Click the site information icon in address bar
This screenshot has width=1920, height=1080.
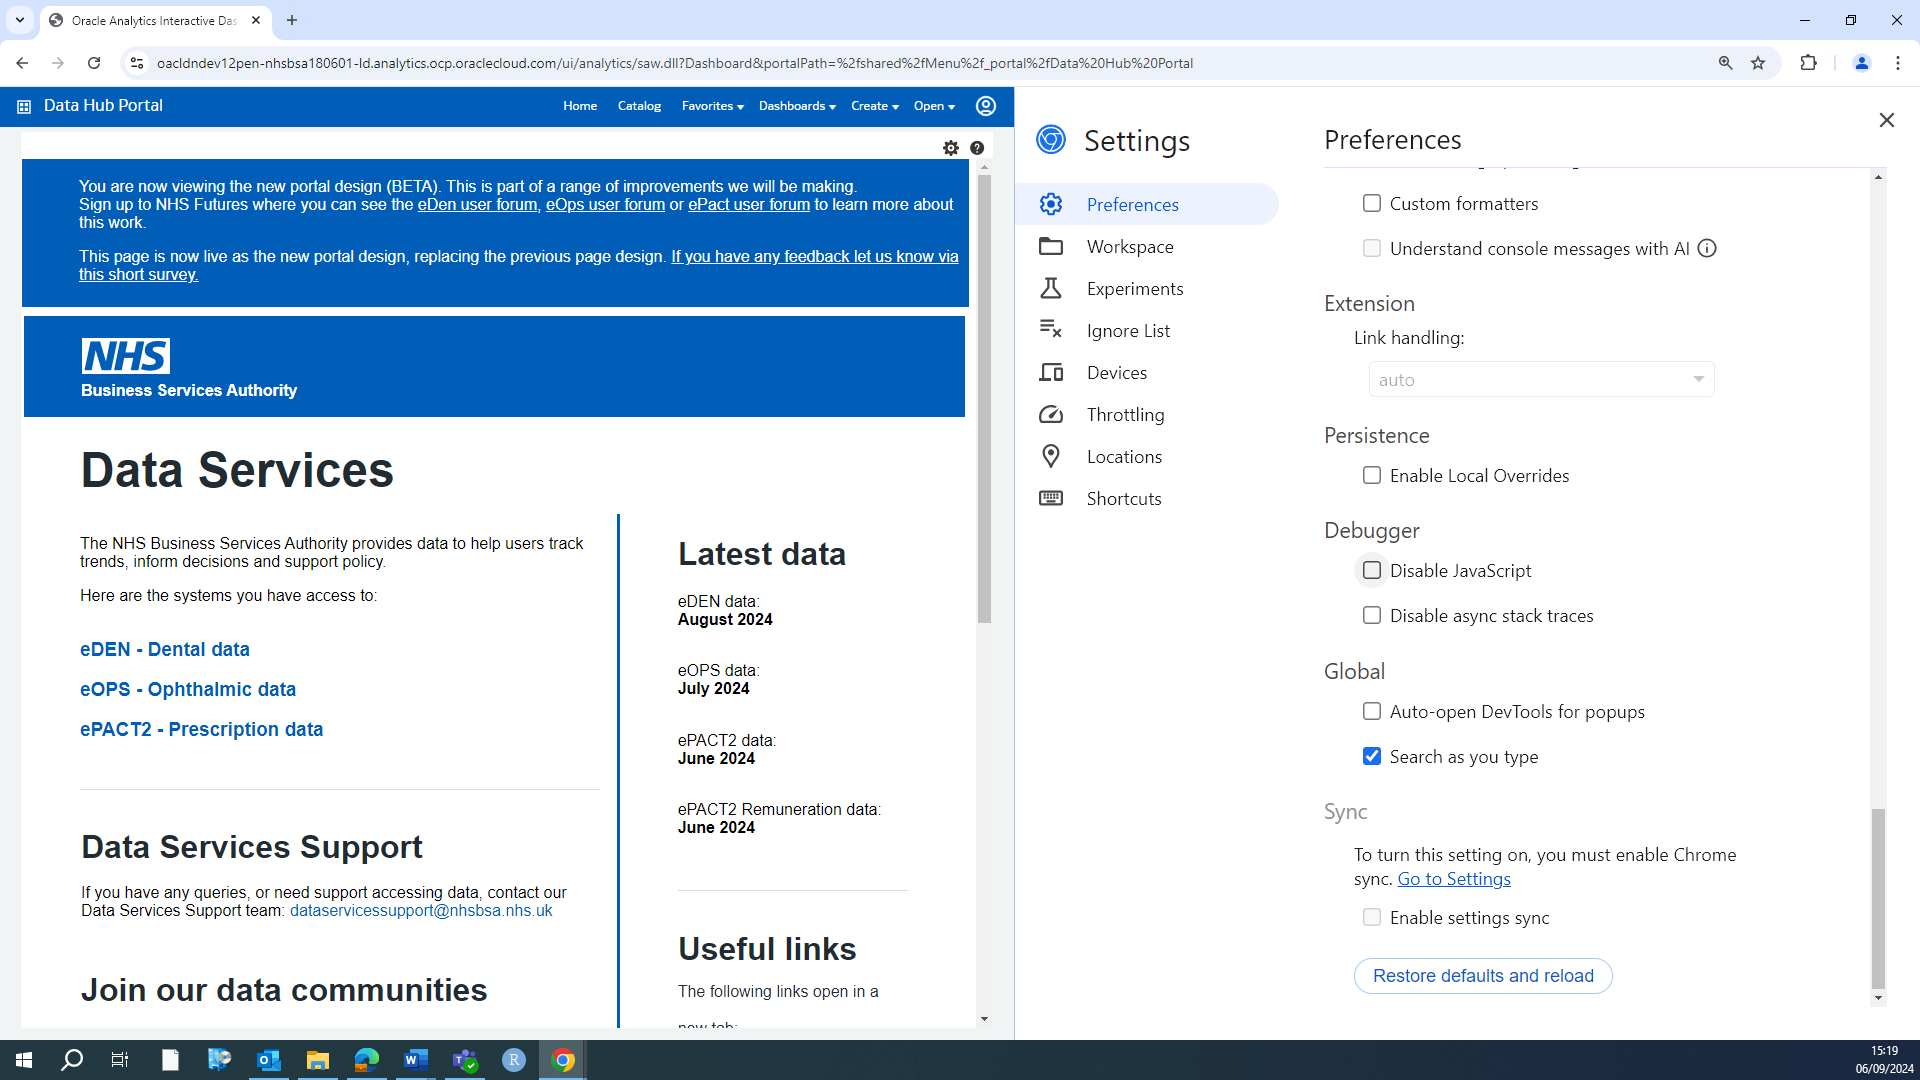[x=137, y=63]
